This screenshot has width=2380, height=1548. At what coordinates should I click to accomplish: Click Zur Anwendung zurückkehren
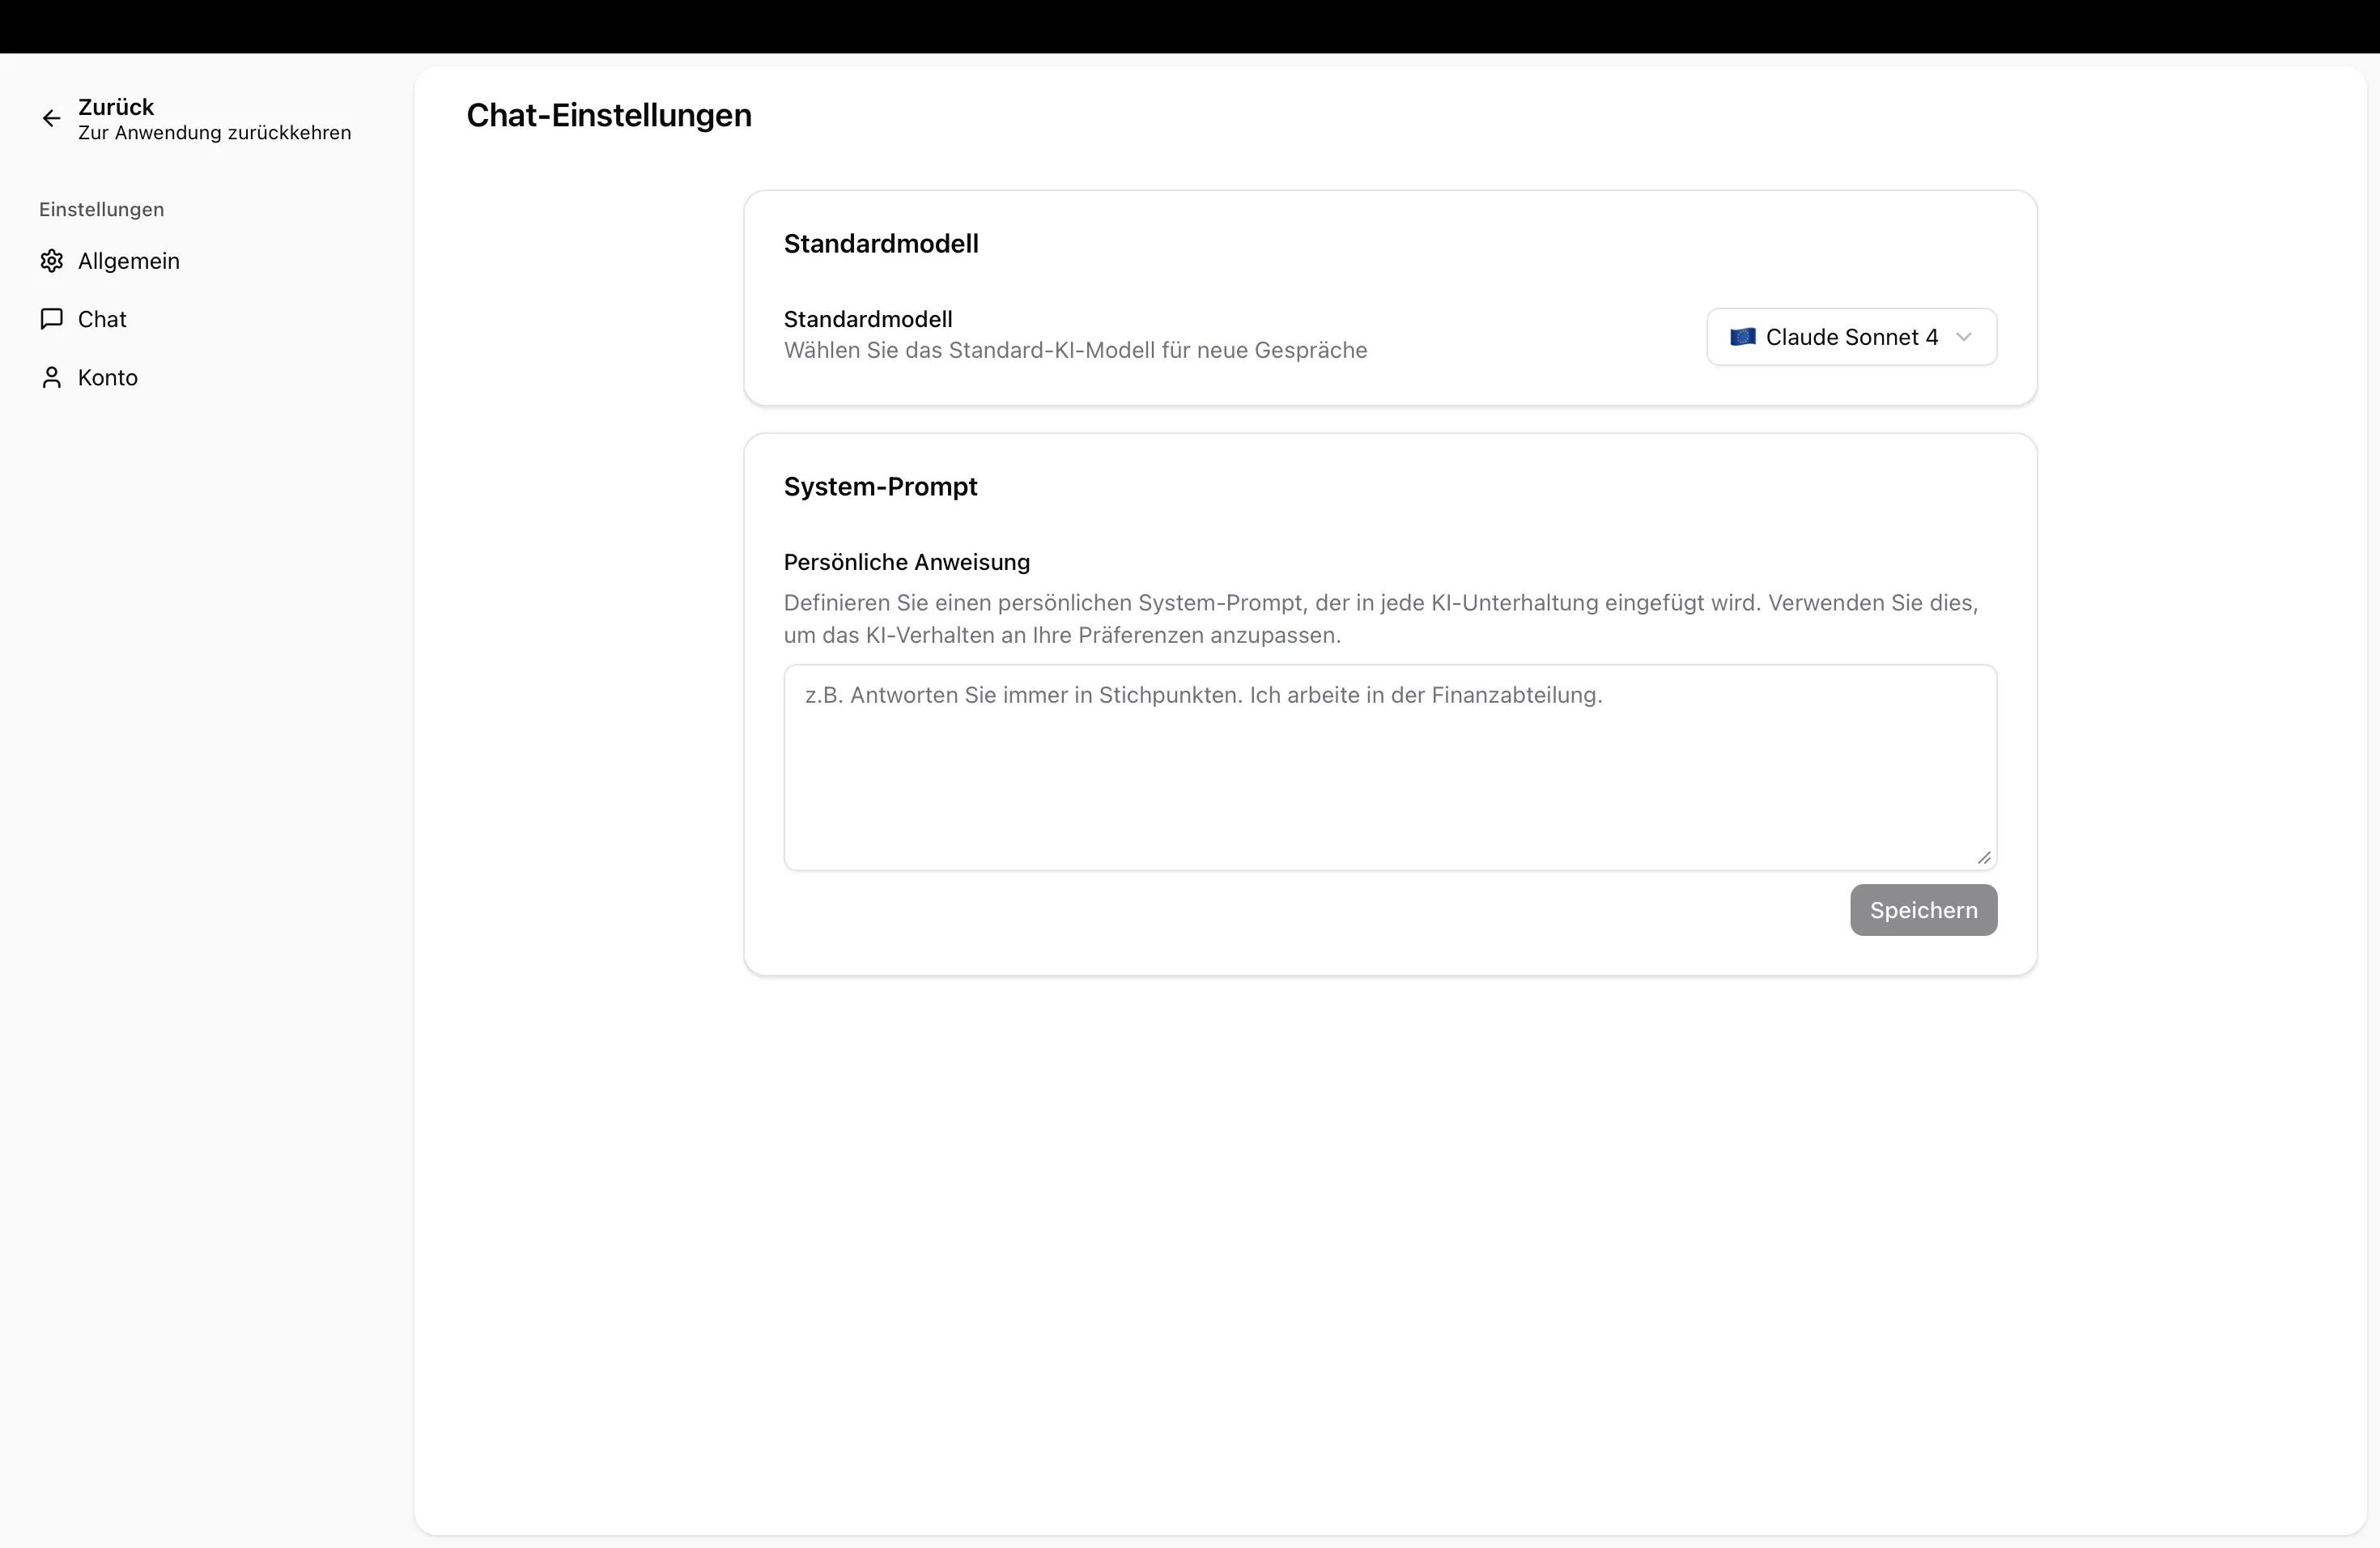tap(214, 133)
